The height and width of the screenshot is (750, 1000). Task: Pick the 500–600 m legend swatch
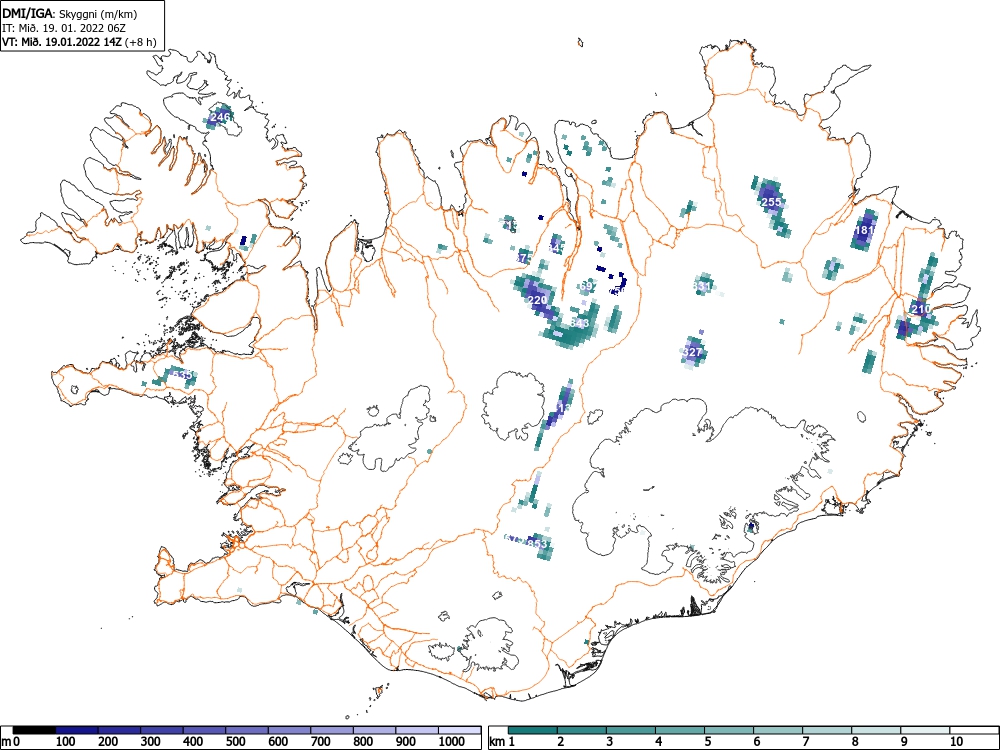[247, 730]
